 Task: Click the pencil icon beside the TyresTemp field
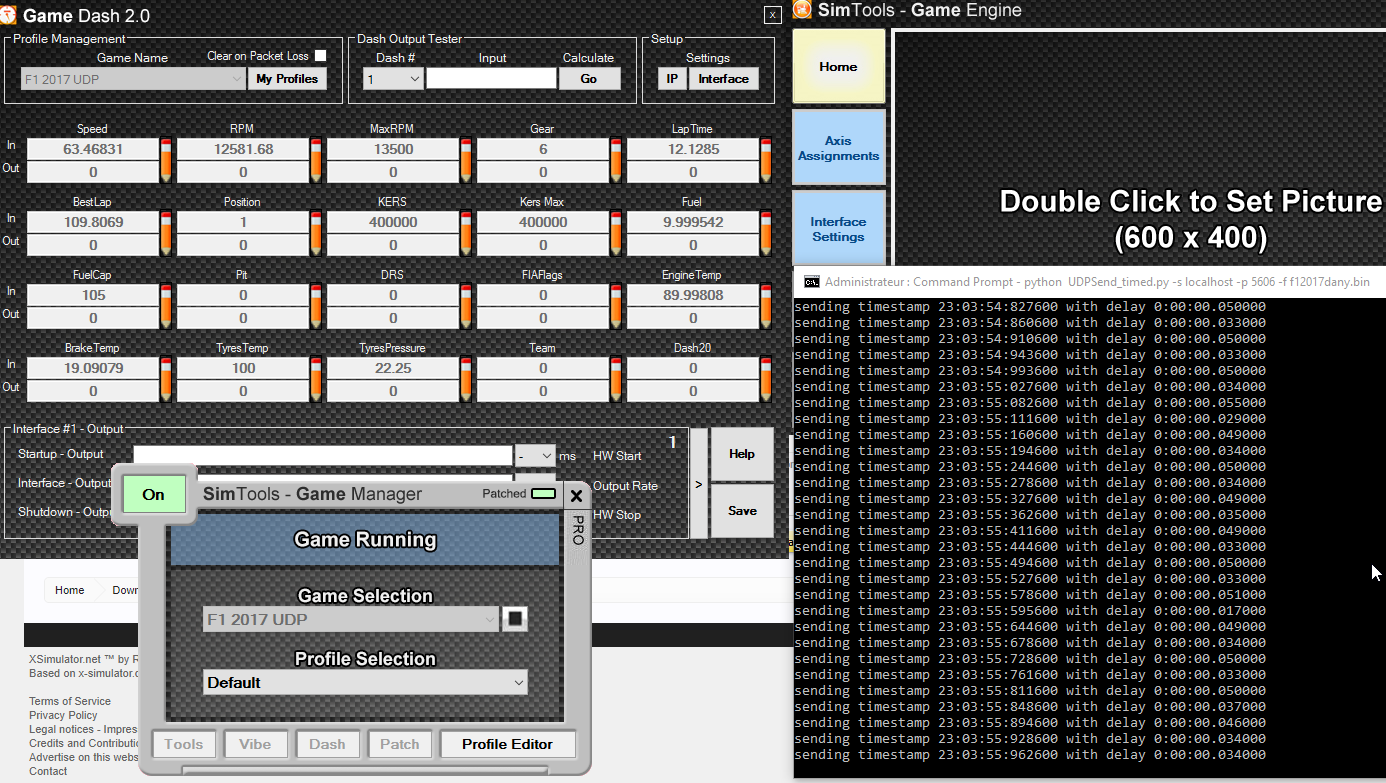click(316, 378)
